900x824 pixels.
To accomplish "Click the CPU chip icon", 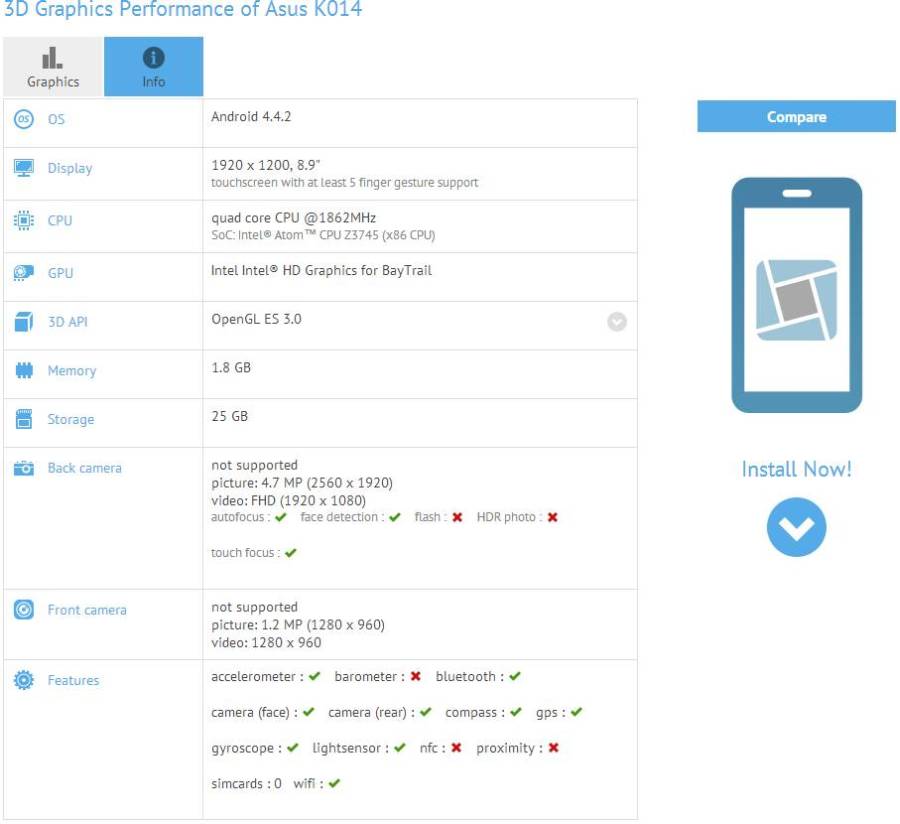I will pos(24,220).
